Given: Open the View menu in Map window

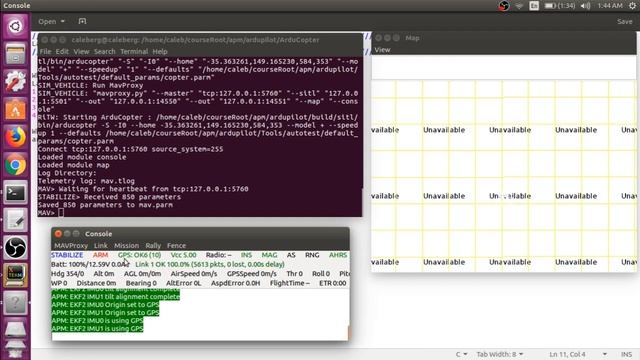Looking at the screenshot, I should pos(382,50).
